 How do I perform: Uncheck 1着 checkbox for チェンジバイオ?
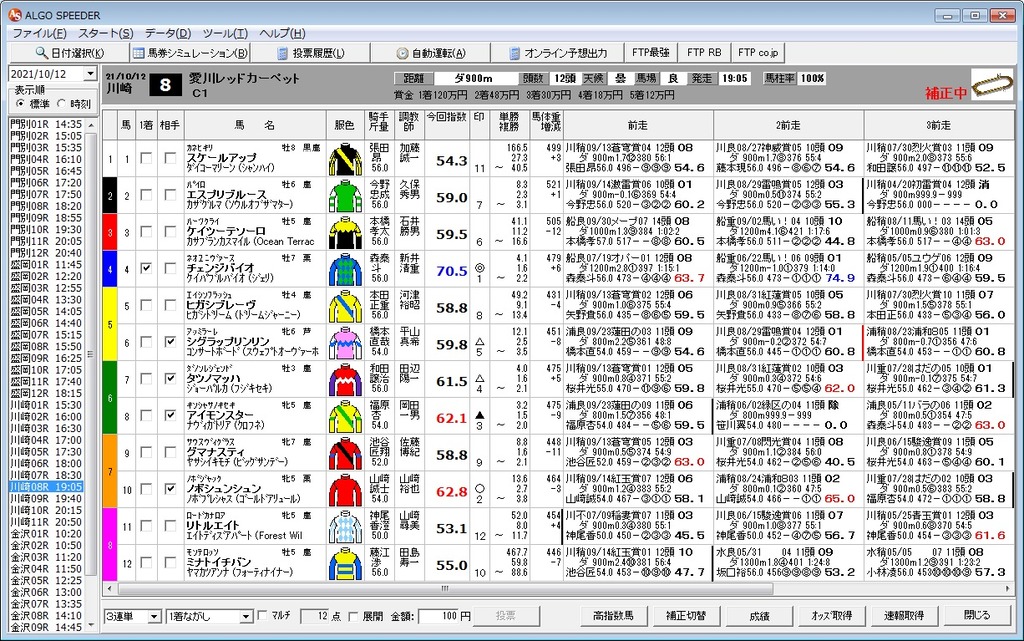coord(146,268)
